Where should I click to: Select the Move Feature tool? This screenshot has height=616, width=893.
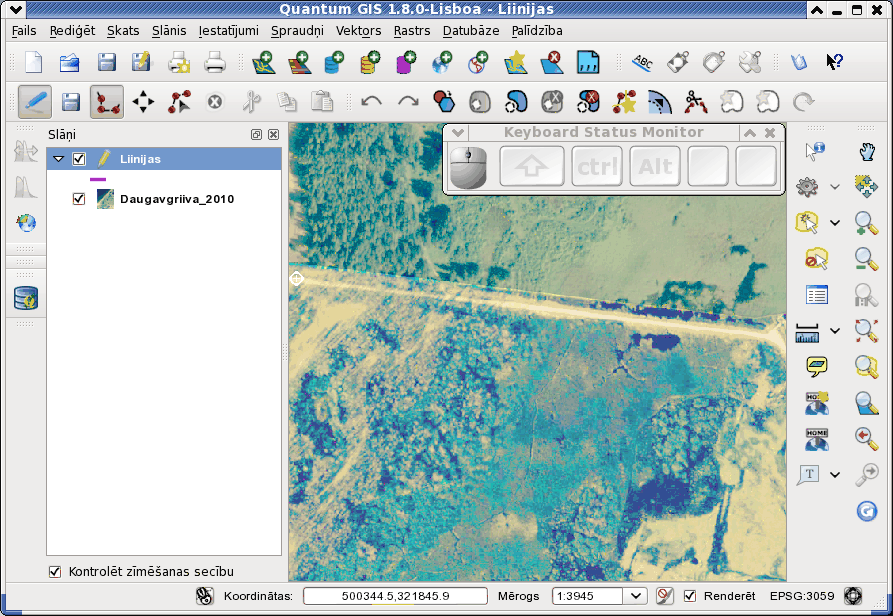[143, 102]
